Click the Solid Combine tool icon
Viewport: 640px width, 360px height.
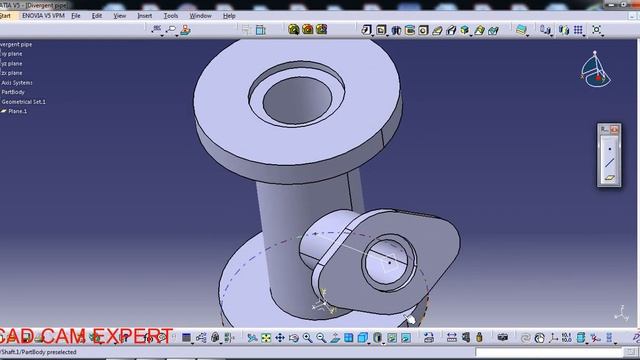coord(464,30)
